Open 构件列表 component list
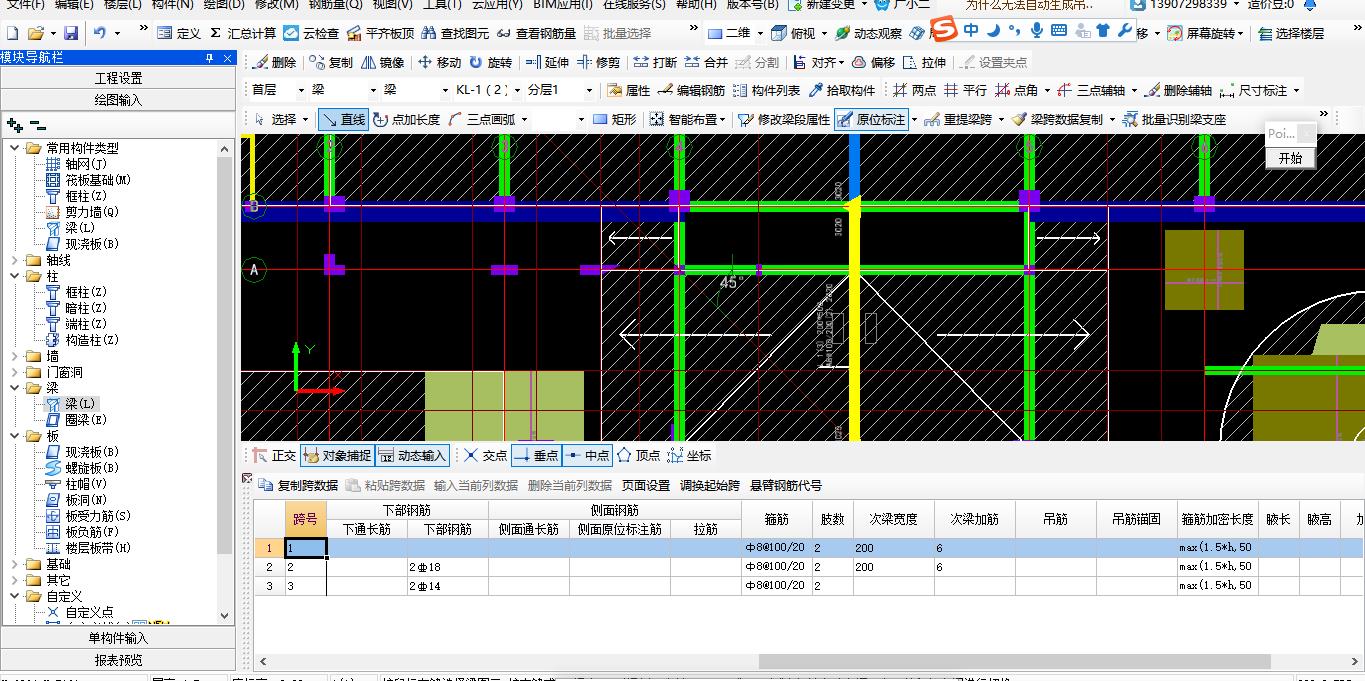This screenshot has width=1365, height=681. point(766,90)
